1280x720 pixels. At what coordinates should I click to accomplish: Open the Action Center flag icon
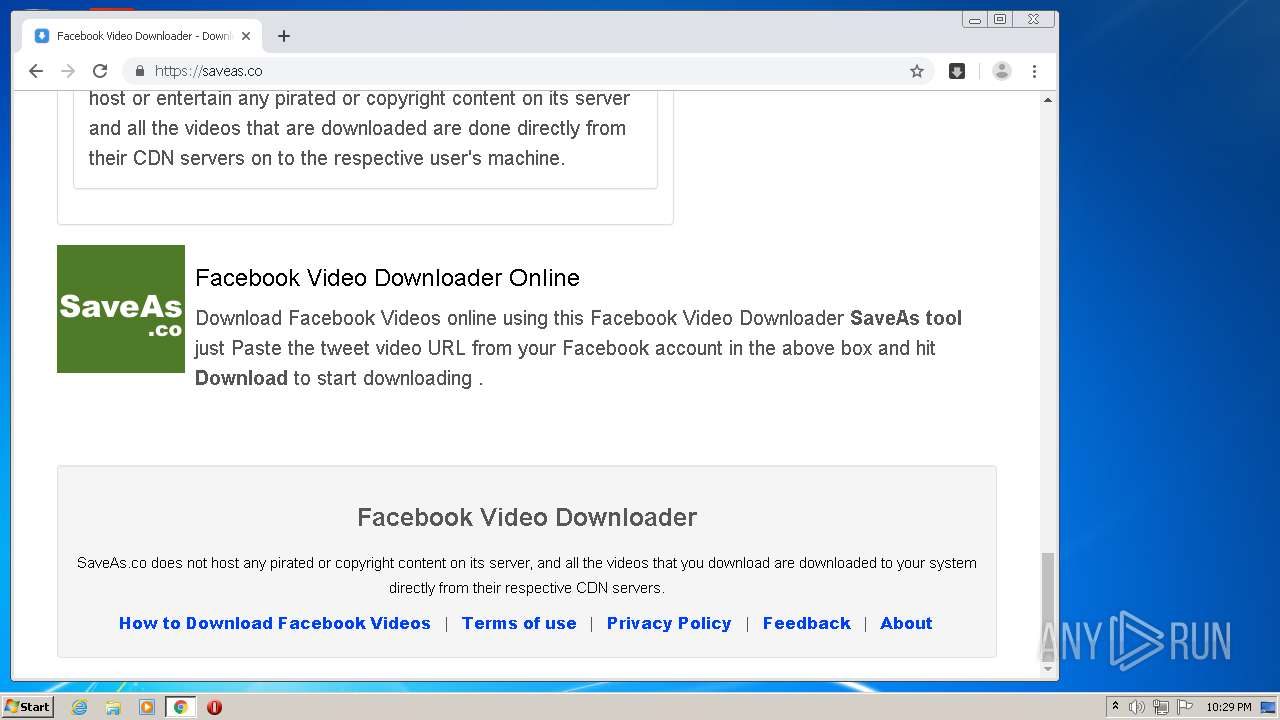pos(1185,707)
